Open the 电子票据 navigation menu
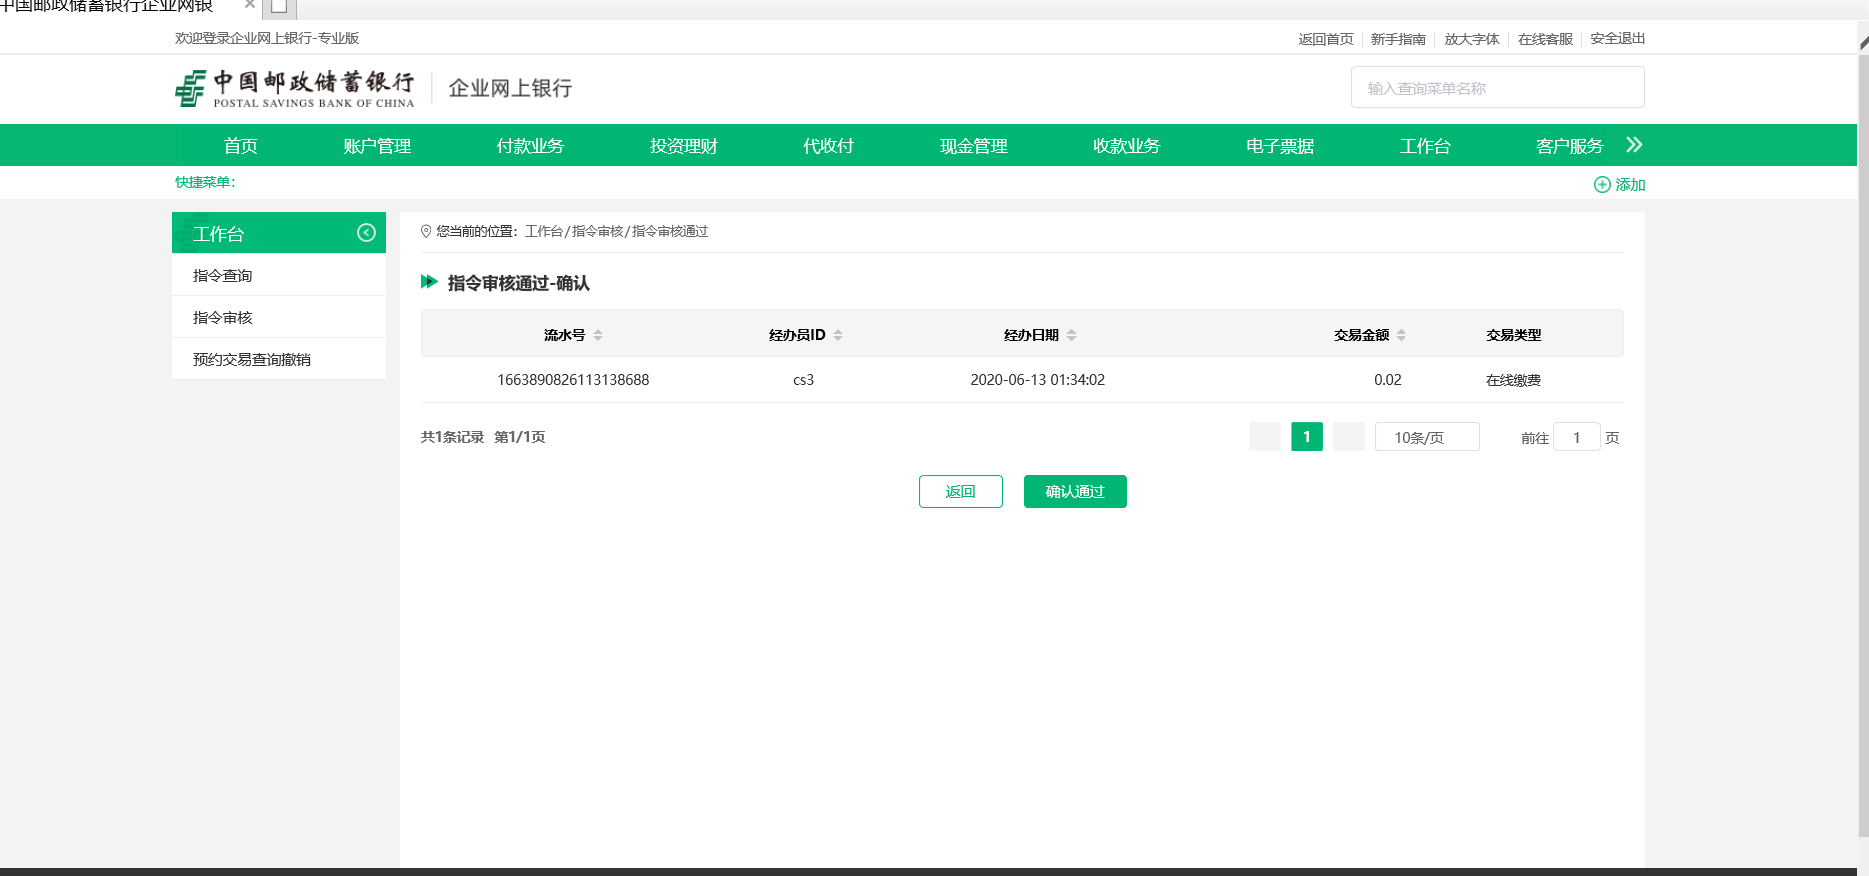Screen dimensions: 1869x876 pyautogui.click(x=1279, y=146)
